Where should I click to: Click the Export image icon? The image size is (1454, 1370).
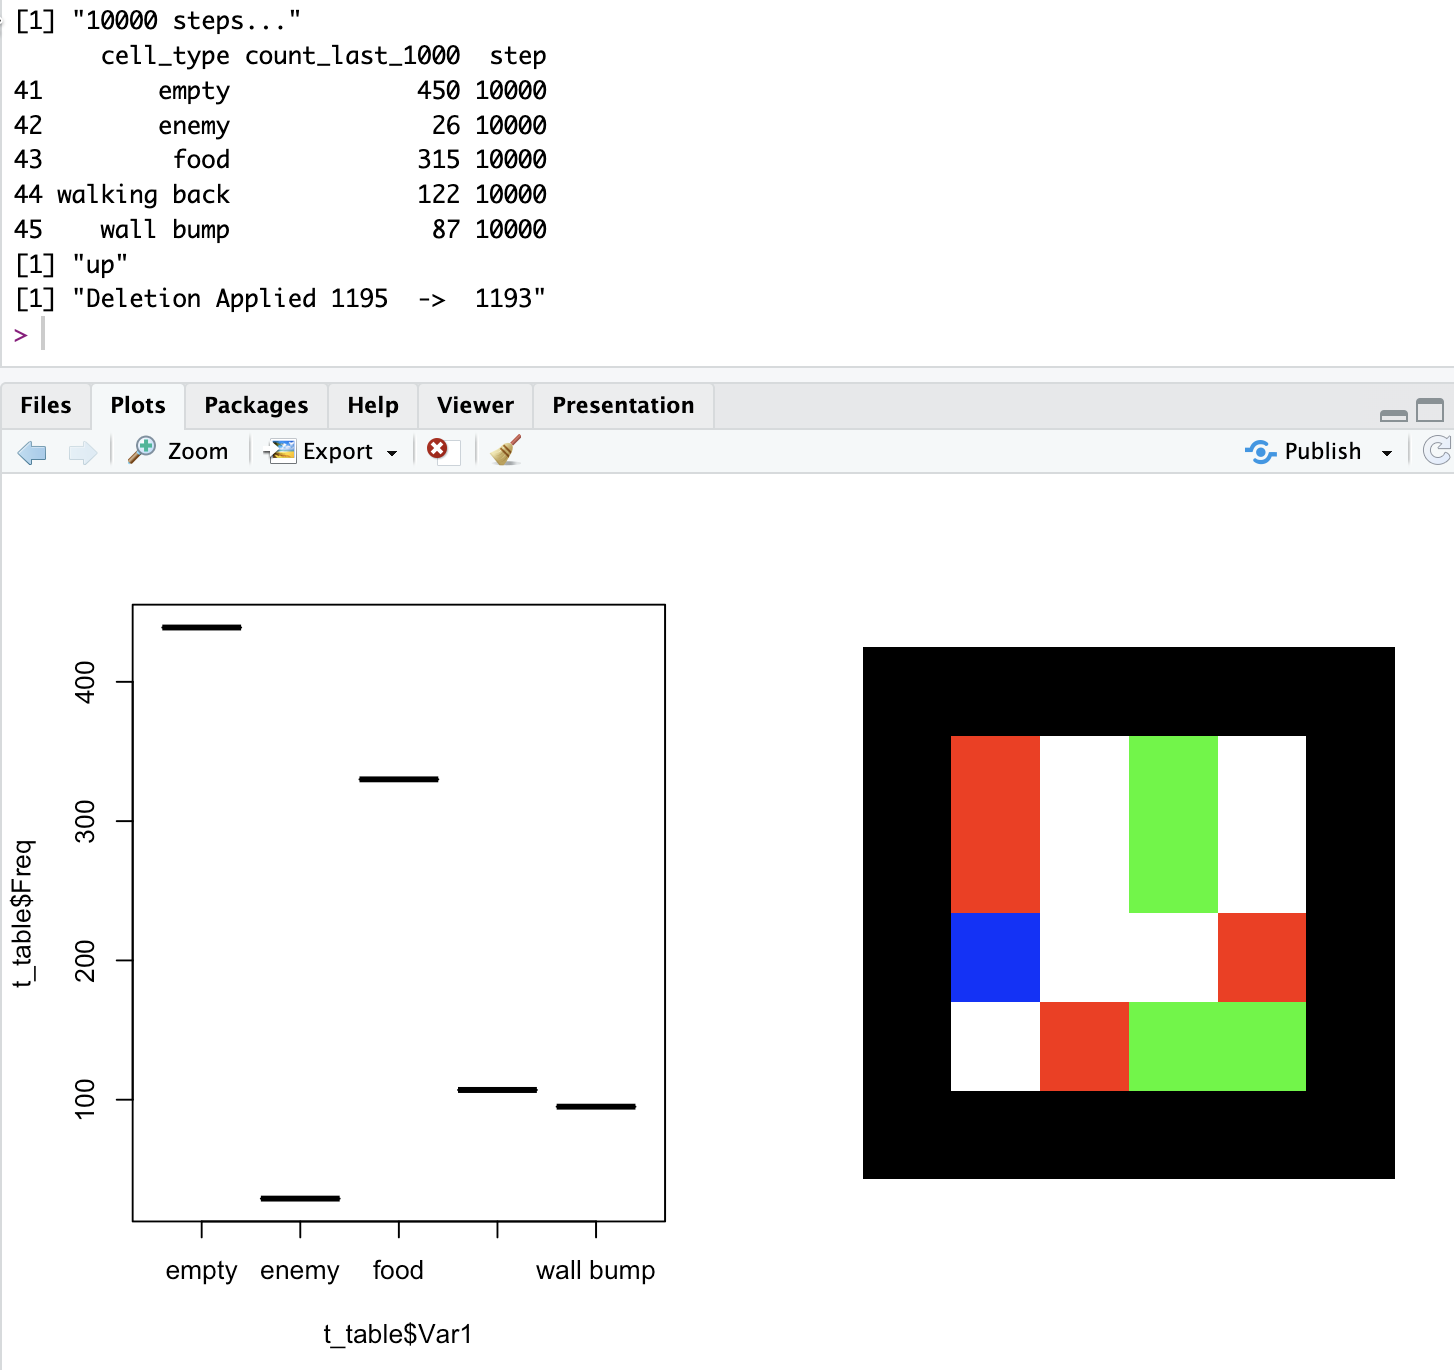tap(282, 451)
